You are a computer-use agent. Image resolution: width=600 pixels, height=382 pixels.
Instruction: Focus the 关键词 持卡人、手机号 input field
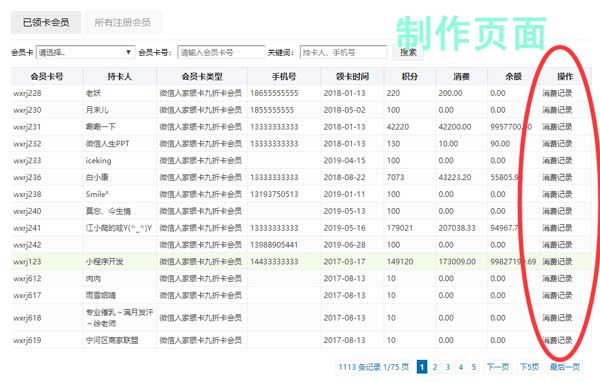[344, 52]
